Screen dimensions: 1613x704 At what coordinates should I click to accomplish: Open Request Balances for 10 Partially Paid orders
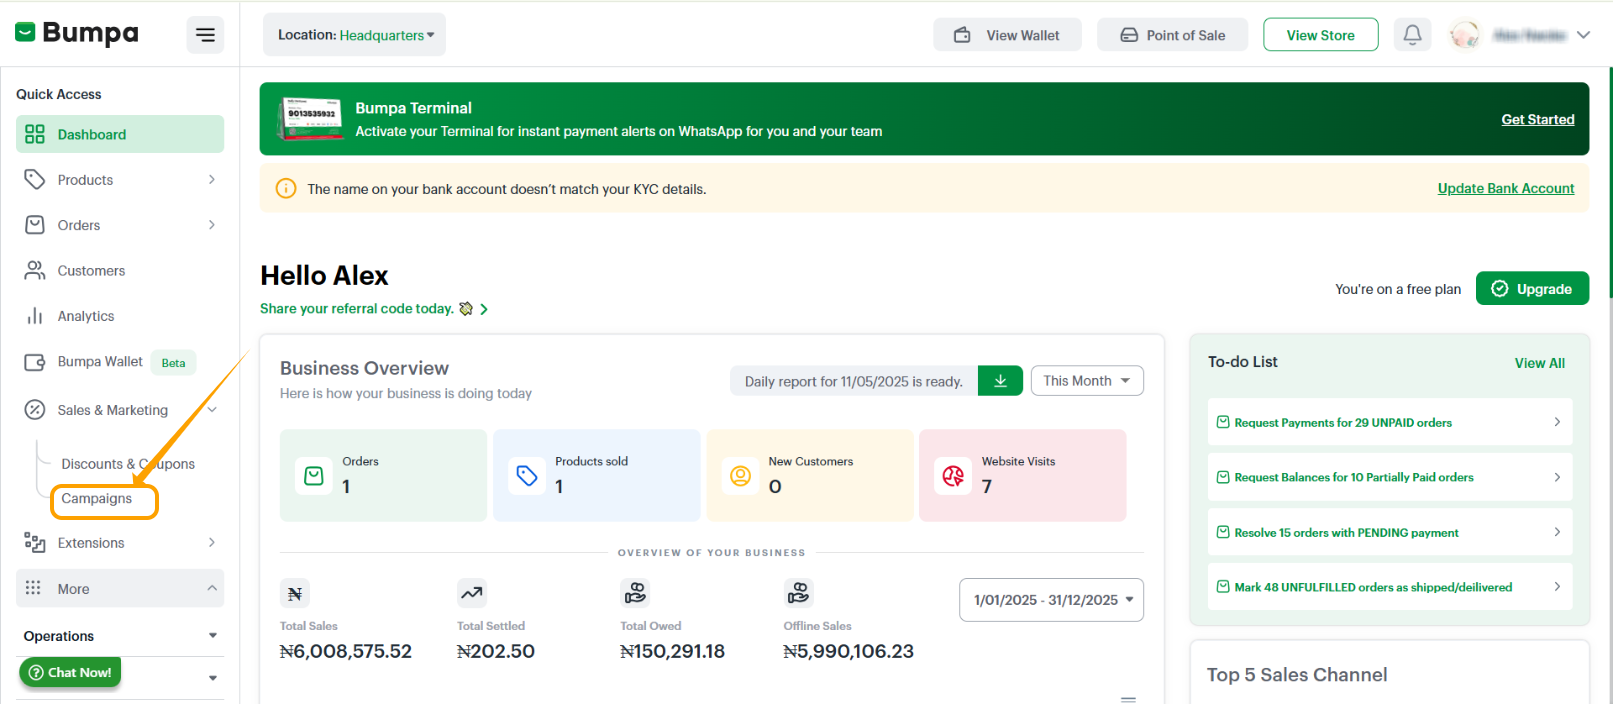(1390, 478)
